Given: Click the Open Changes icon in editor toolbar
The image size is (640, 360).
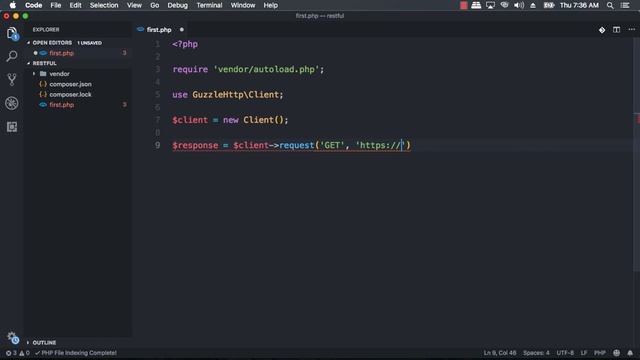Looking at the screenshot, I should pos(602,30).
